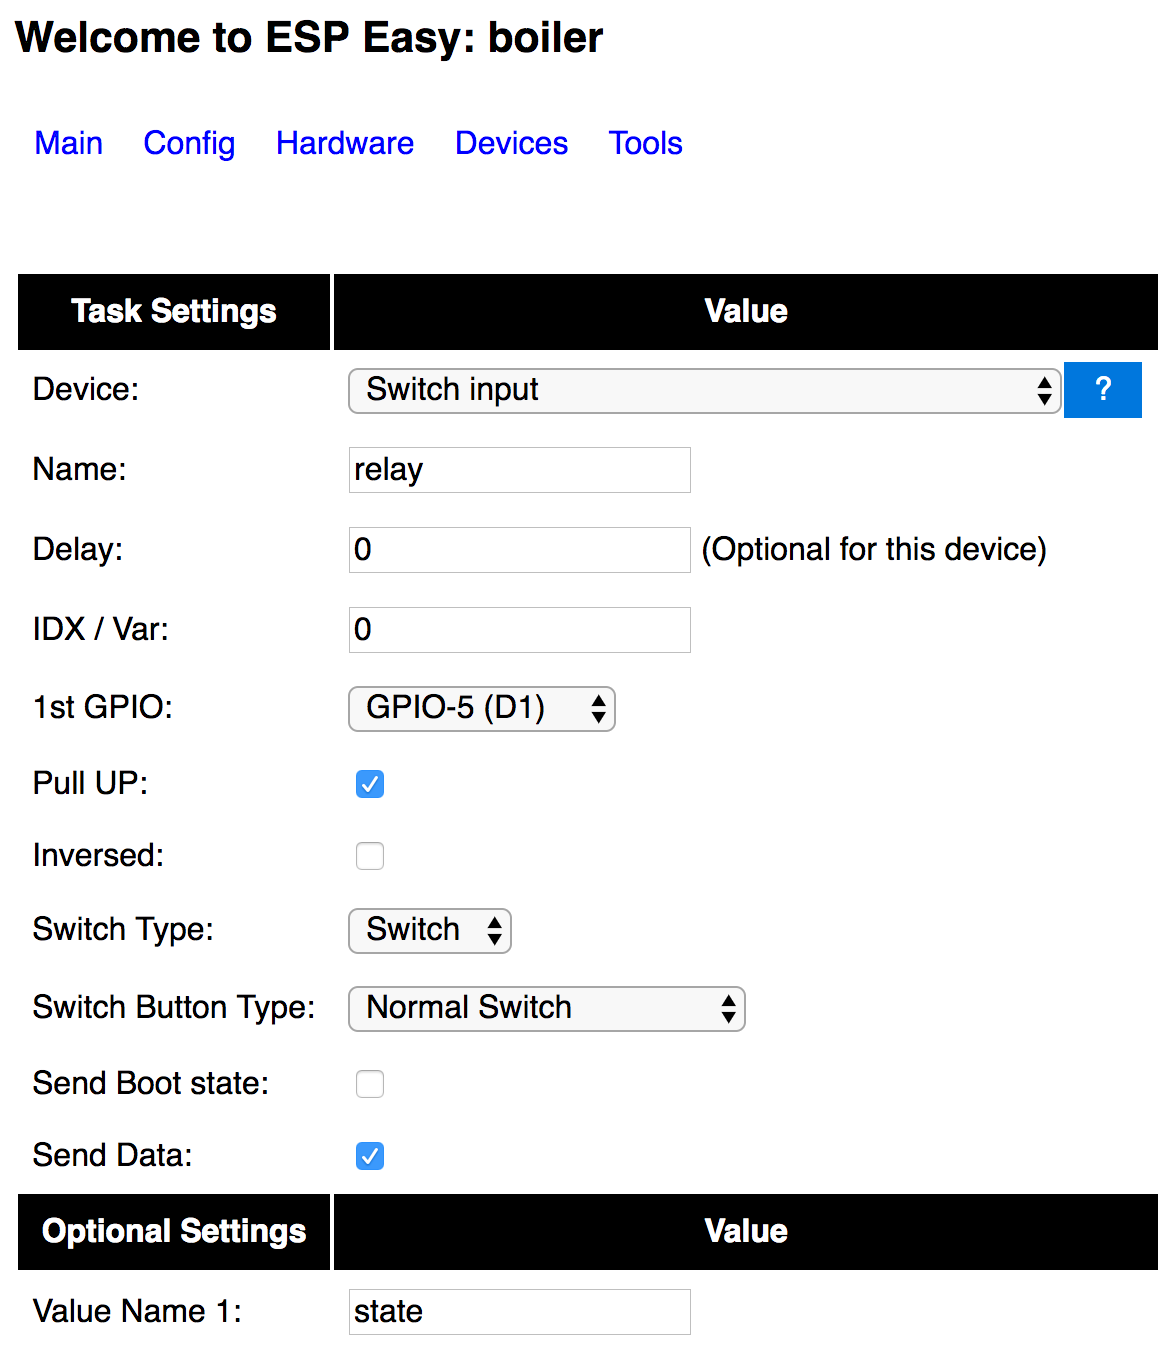This screenshot has height=1346, width=1174.
Task: Enable the Send Boot state checkbox
Action: 370,1084
